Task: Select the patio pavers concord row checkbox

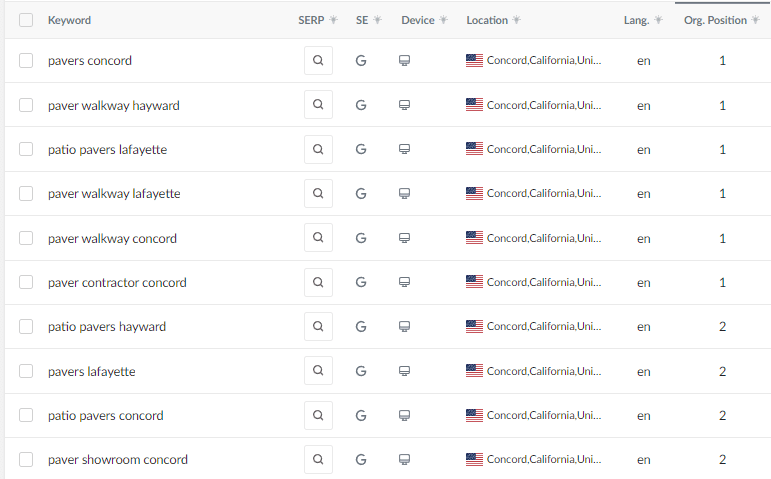Action: (26, 416)
